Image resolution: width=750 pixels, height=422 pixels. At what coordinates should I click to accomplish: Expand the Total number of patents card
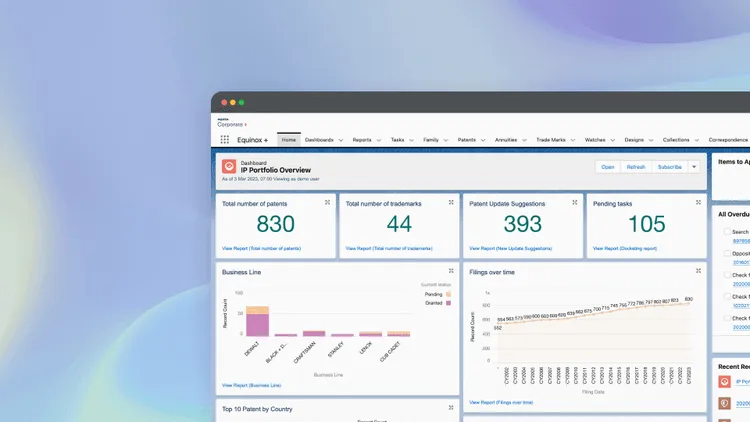click(x=327, y=202)
